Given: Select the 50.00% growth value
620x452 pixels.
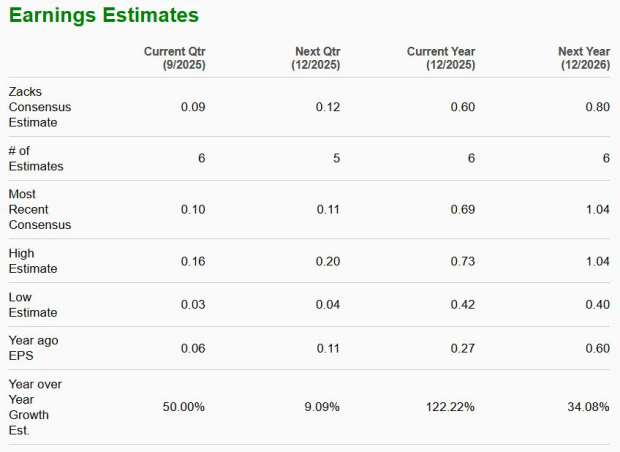Looking at the screenshot, I should 184,407.
